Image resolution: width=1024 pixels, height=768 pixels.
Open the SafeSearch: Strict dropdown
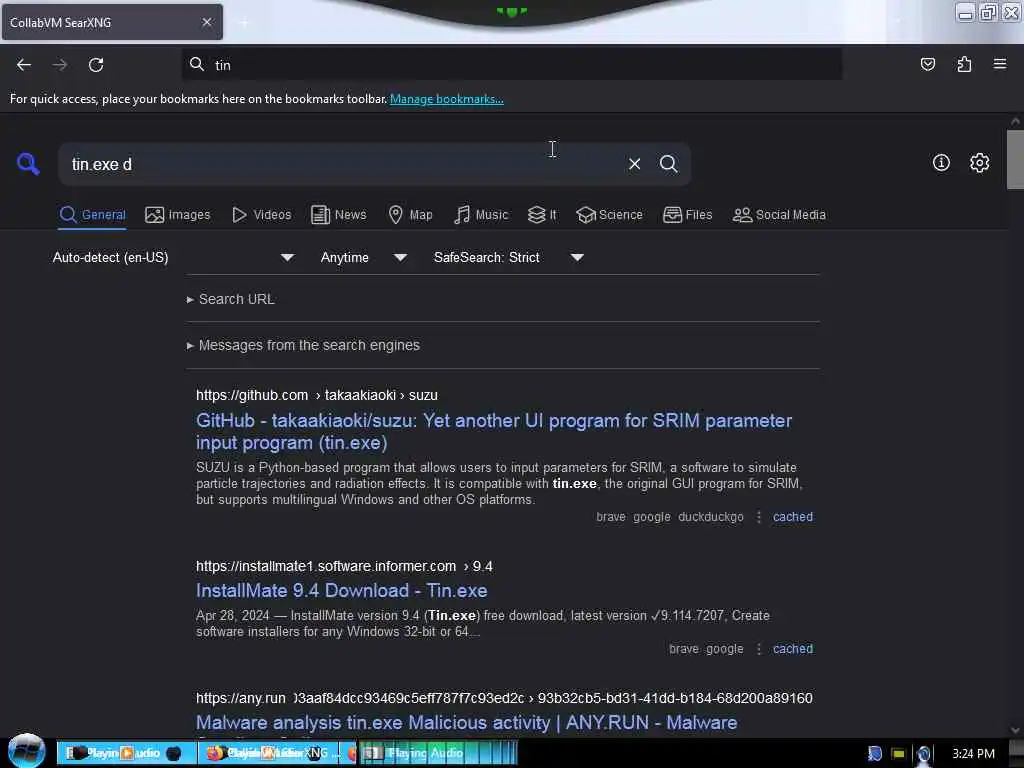click(x=509, y=257)
